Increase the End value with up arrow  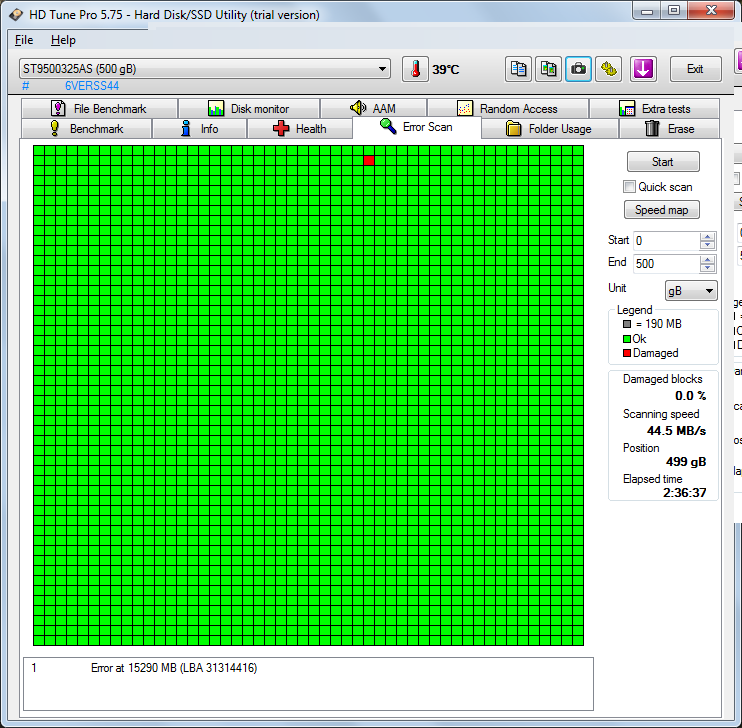coord(707,259)
